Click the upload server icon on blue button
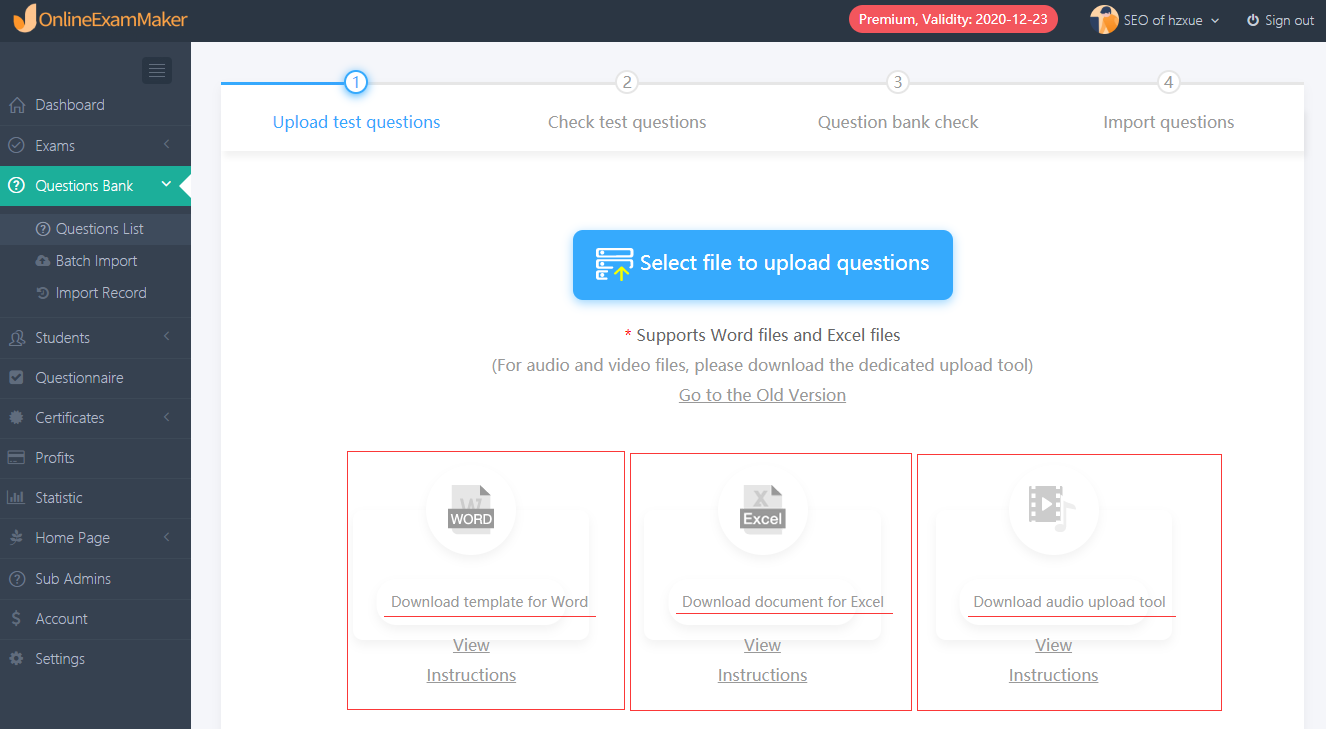 613,265
